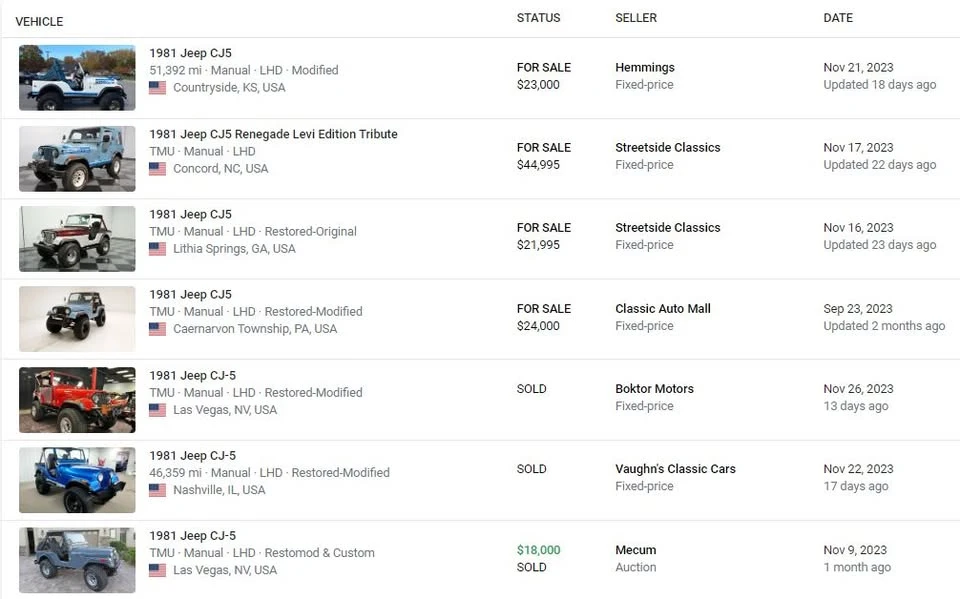Image resolution: width=960 pixels, height=599 pixels.
Task: Click the US flag icon beside Nashville, IL
Action: 157,490
